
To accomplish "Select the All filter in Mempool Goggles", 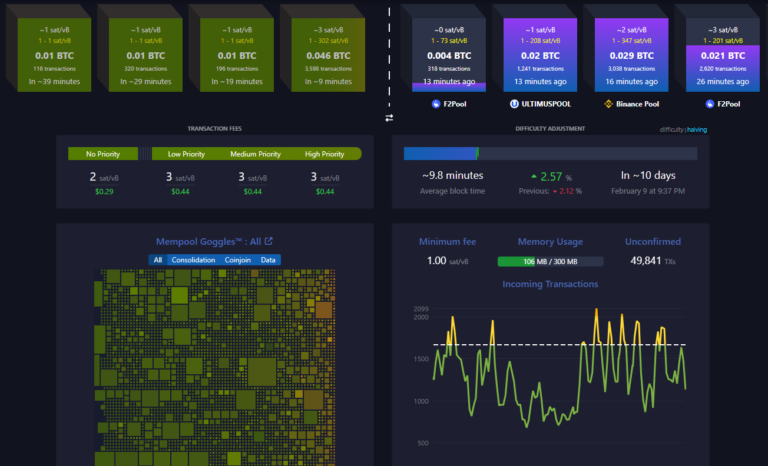I will click(158, 260).
